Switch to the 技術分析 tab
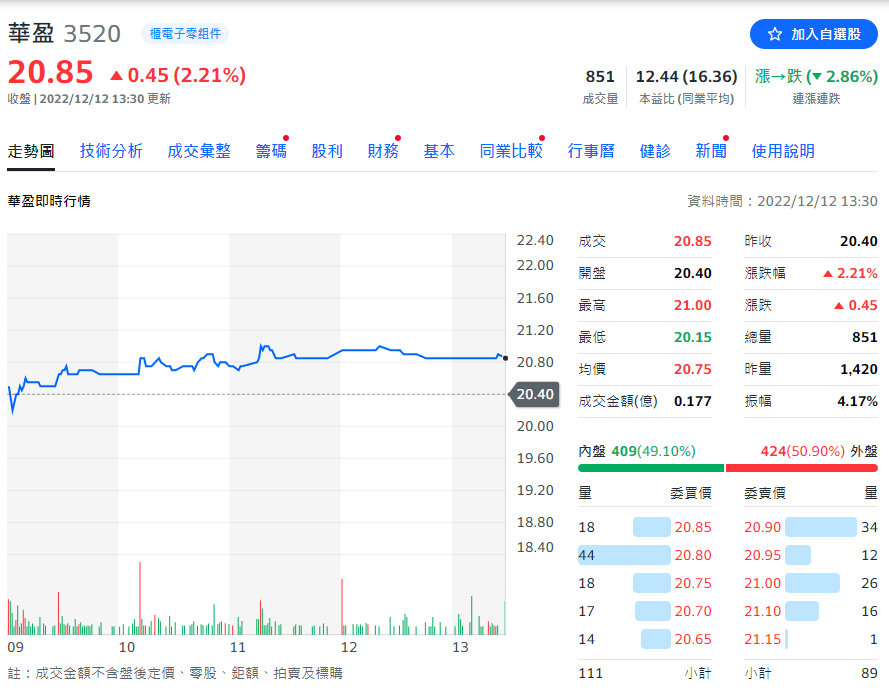Image resolution: width=889 pixels, height=695 pixels. pyautogui.click(x=111, y=151)
